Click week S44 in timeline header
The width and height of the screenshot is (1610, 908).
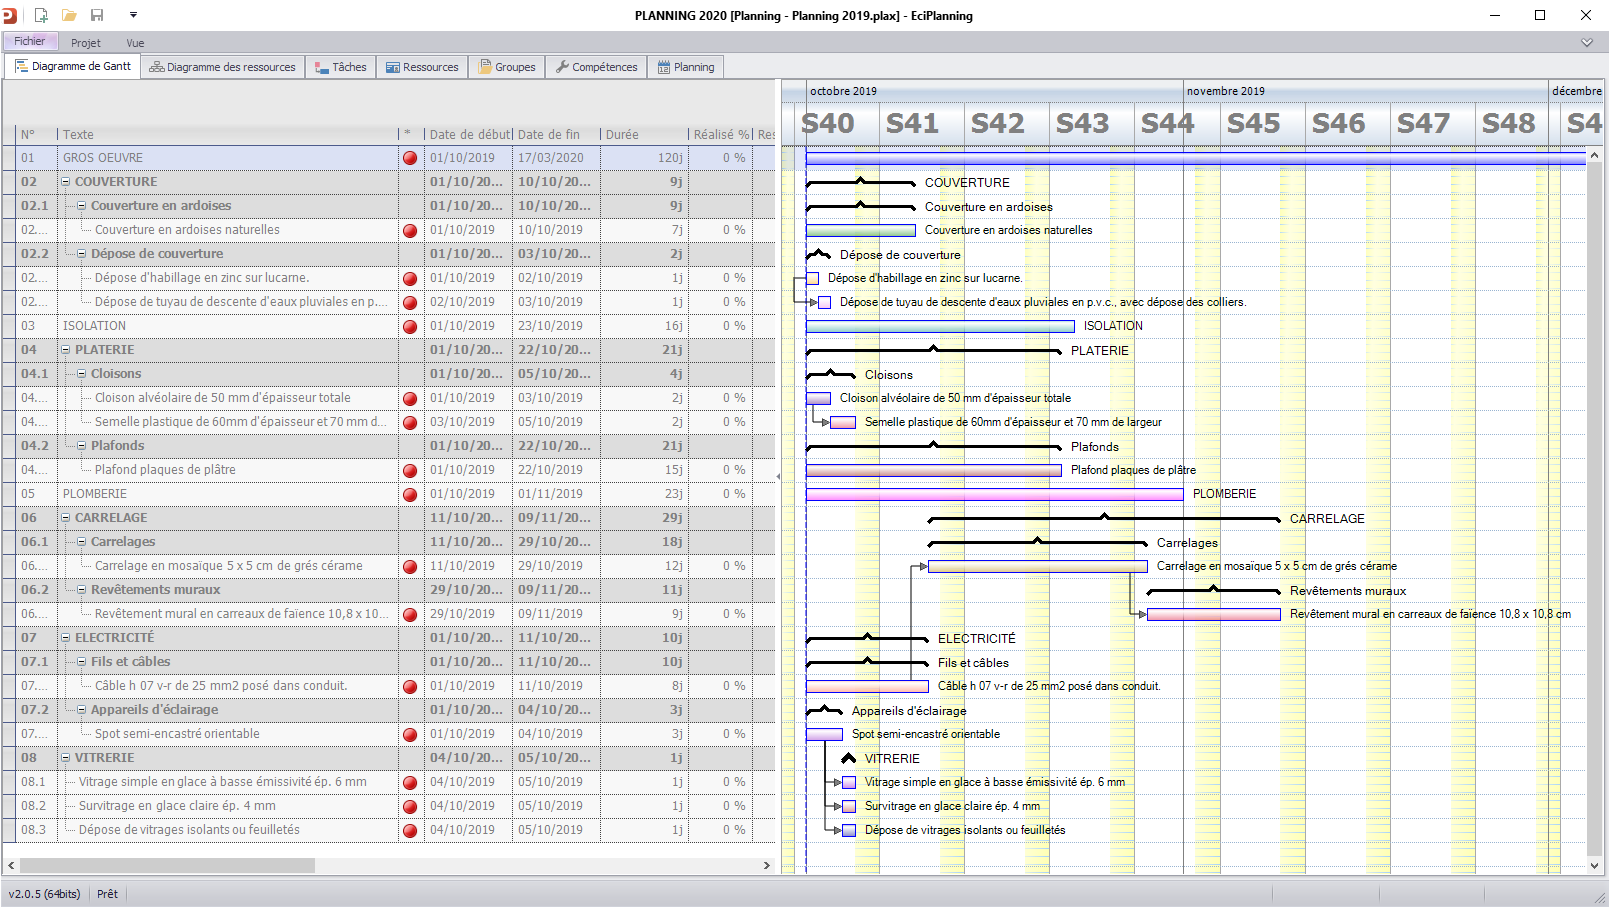point(1168,123)
